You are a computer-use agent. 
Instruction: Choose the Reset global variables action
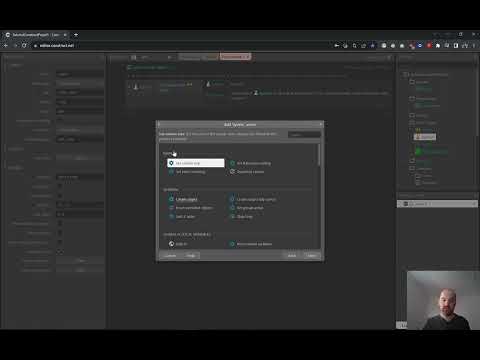[251, 244]
